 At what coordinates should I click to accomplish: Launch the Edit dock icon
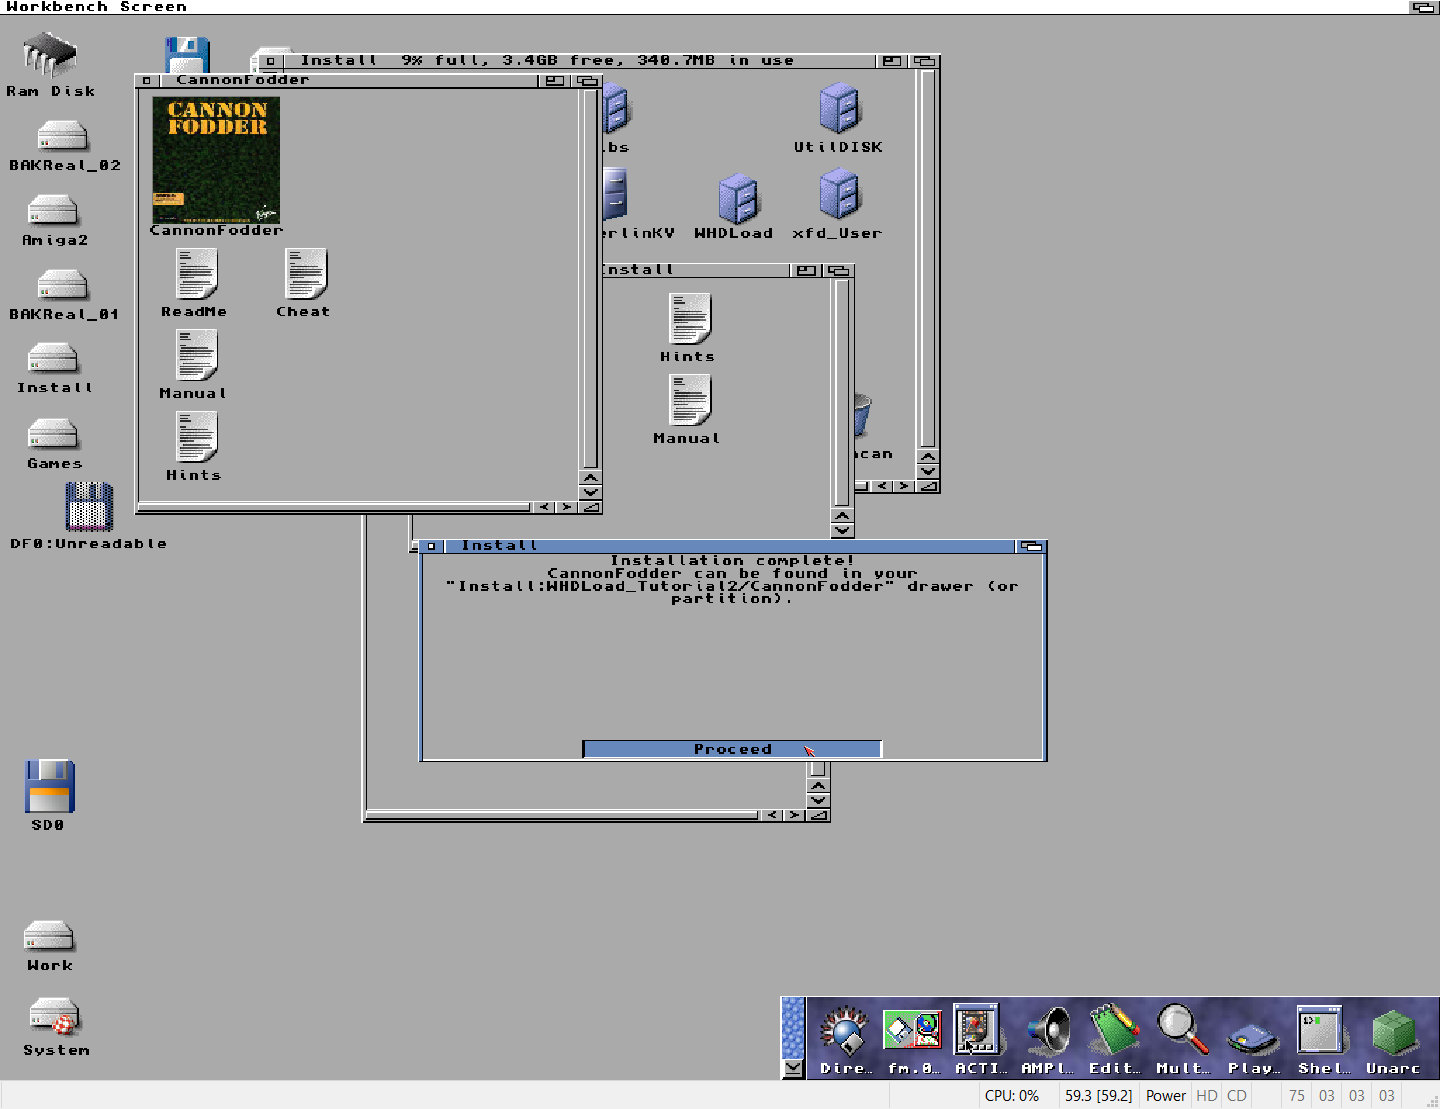1115,1030
